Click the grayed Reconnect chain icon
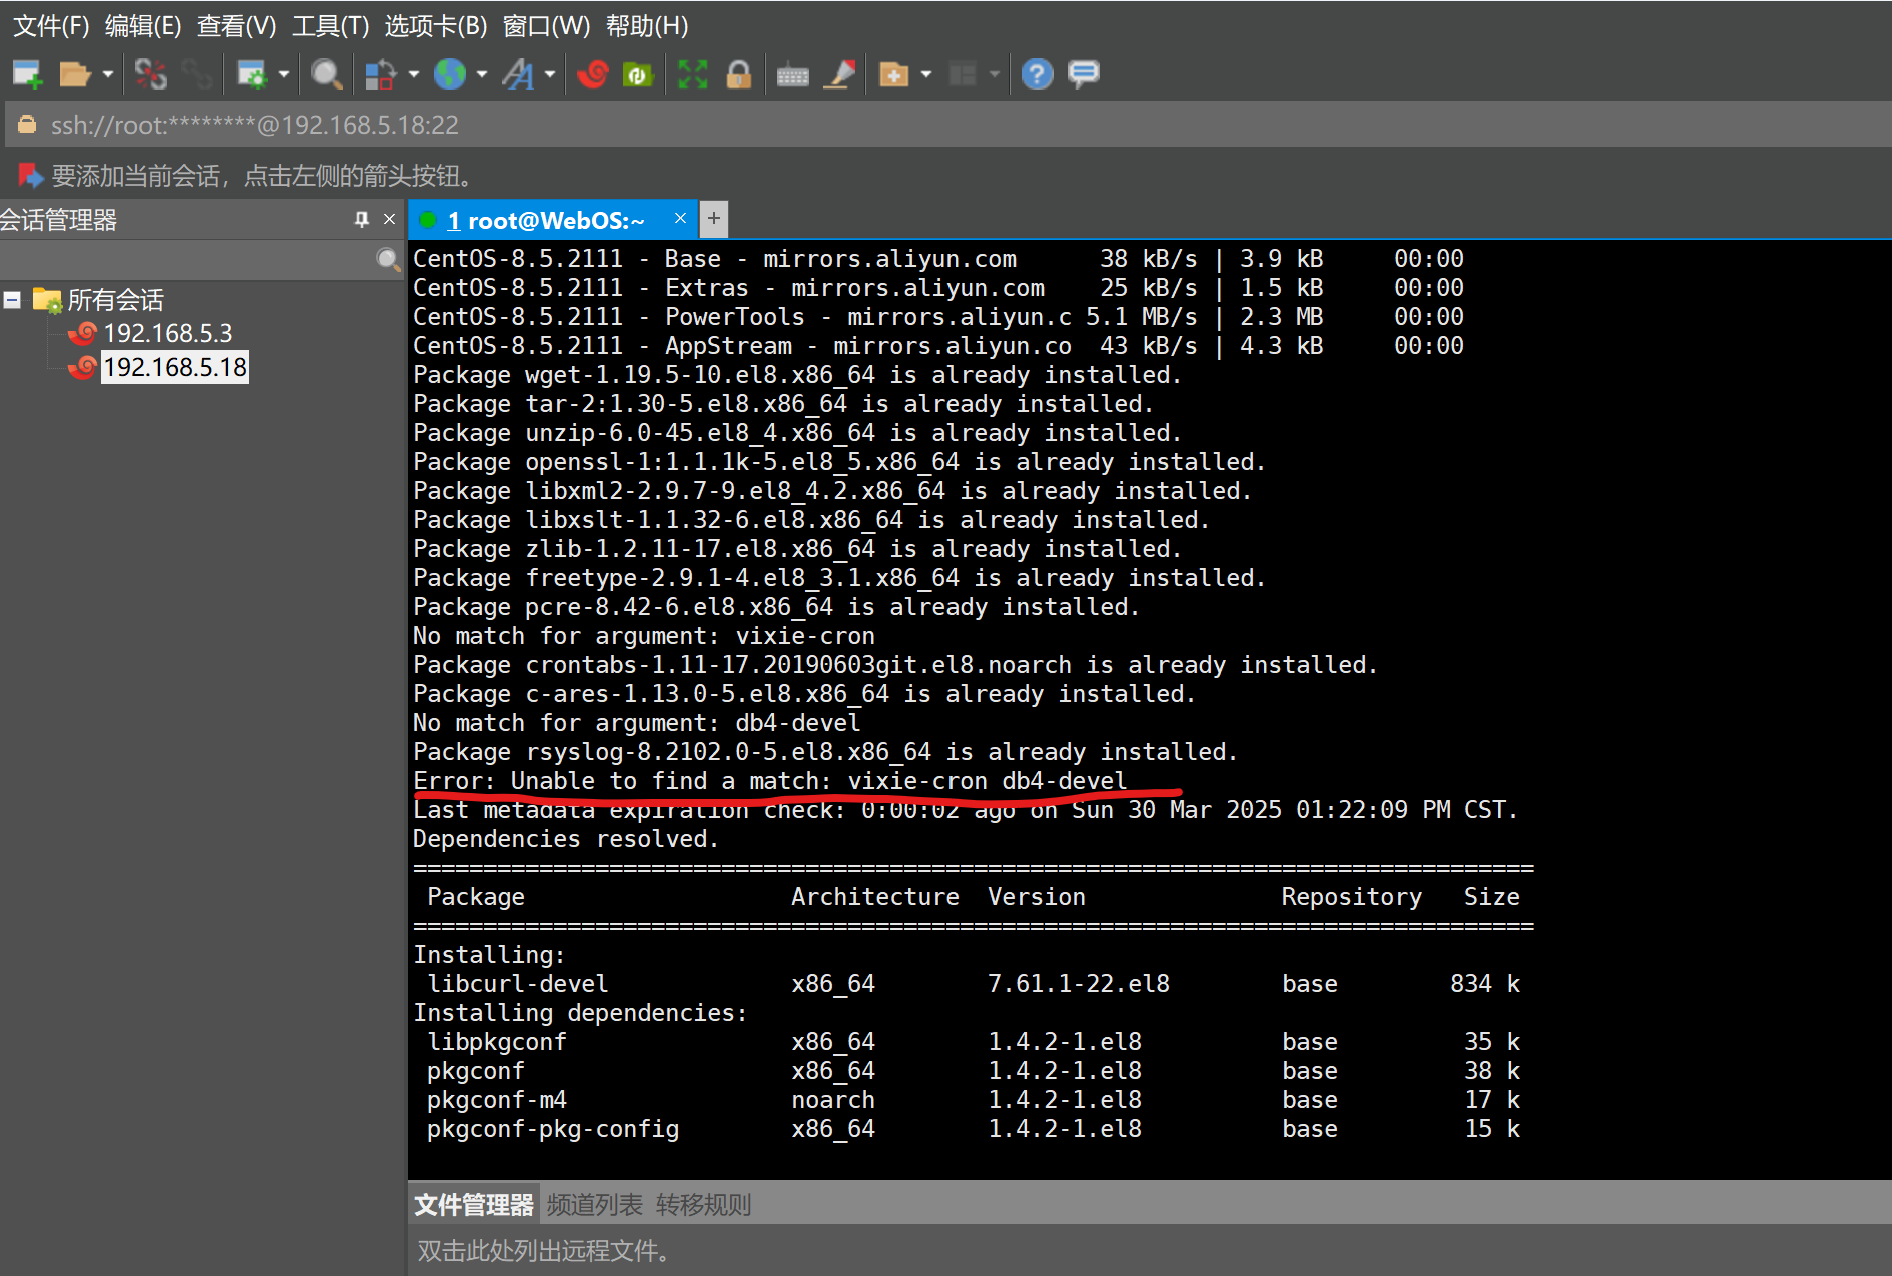 click(x=197, y=74)
